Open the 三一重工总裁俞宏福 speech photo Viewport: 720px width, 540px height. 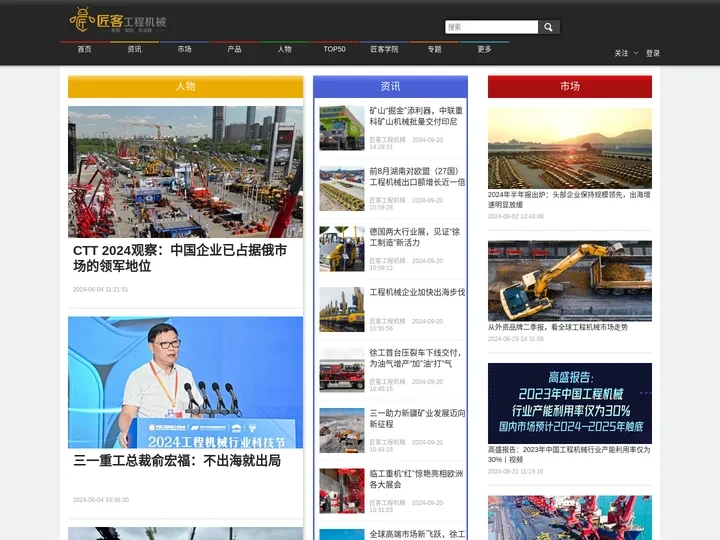coord(186,382)
